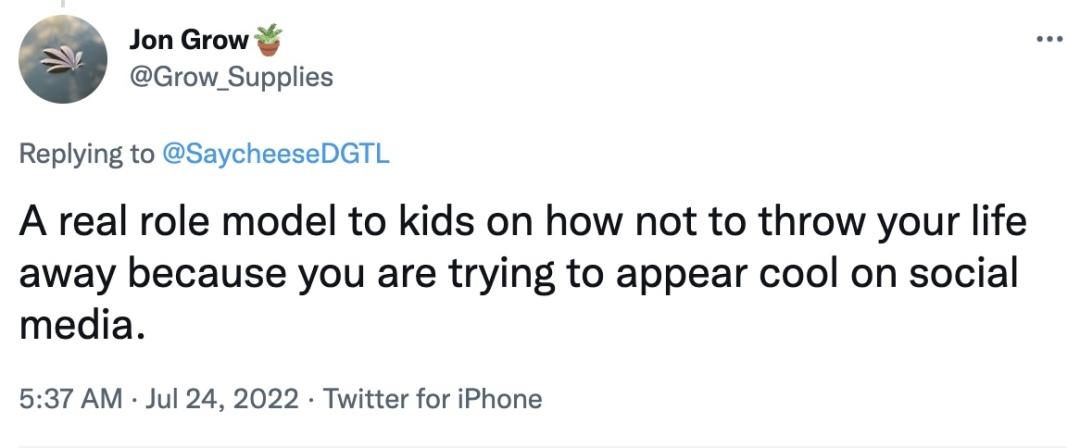The image size is (1080, 448).
Task: Select the 5:37 AM timestamp
Action: (x=70, y=398)
